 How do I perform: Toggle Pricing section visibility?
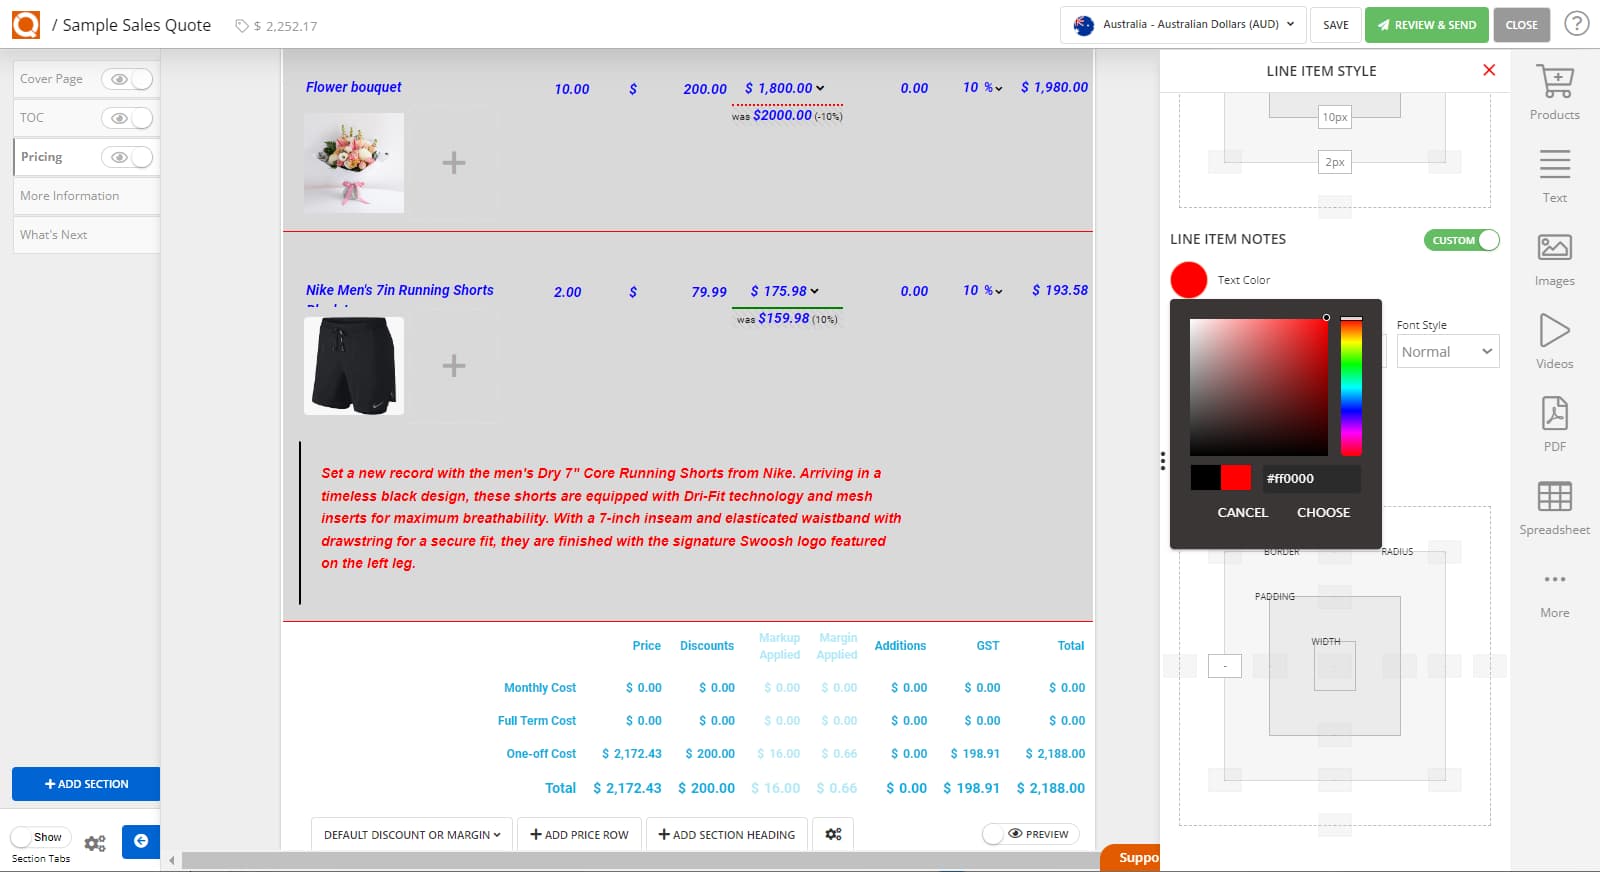tap(127, 157)
